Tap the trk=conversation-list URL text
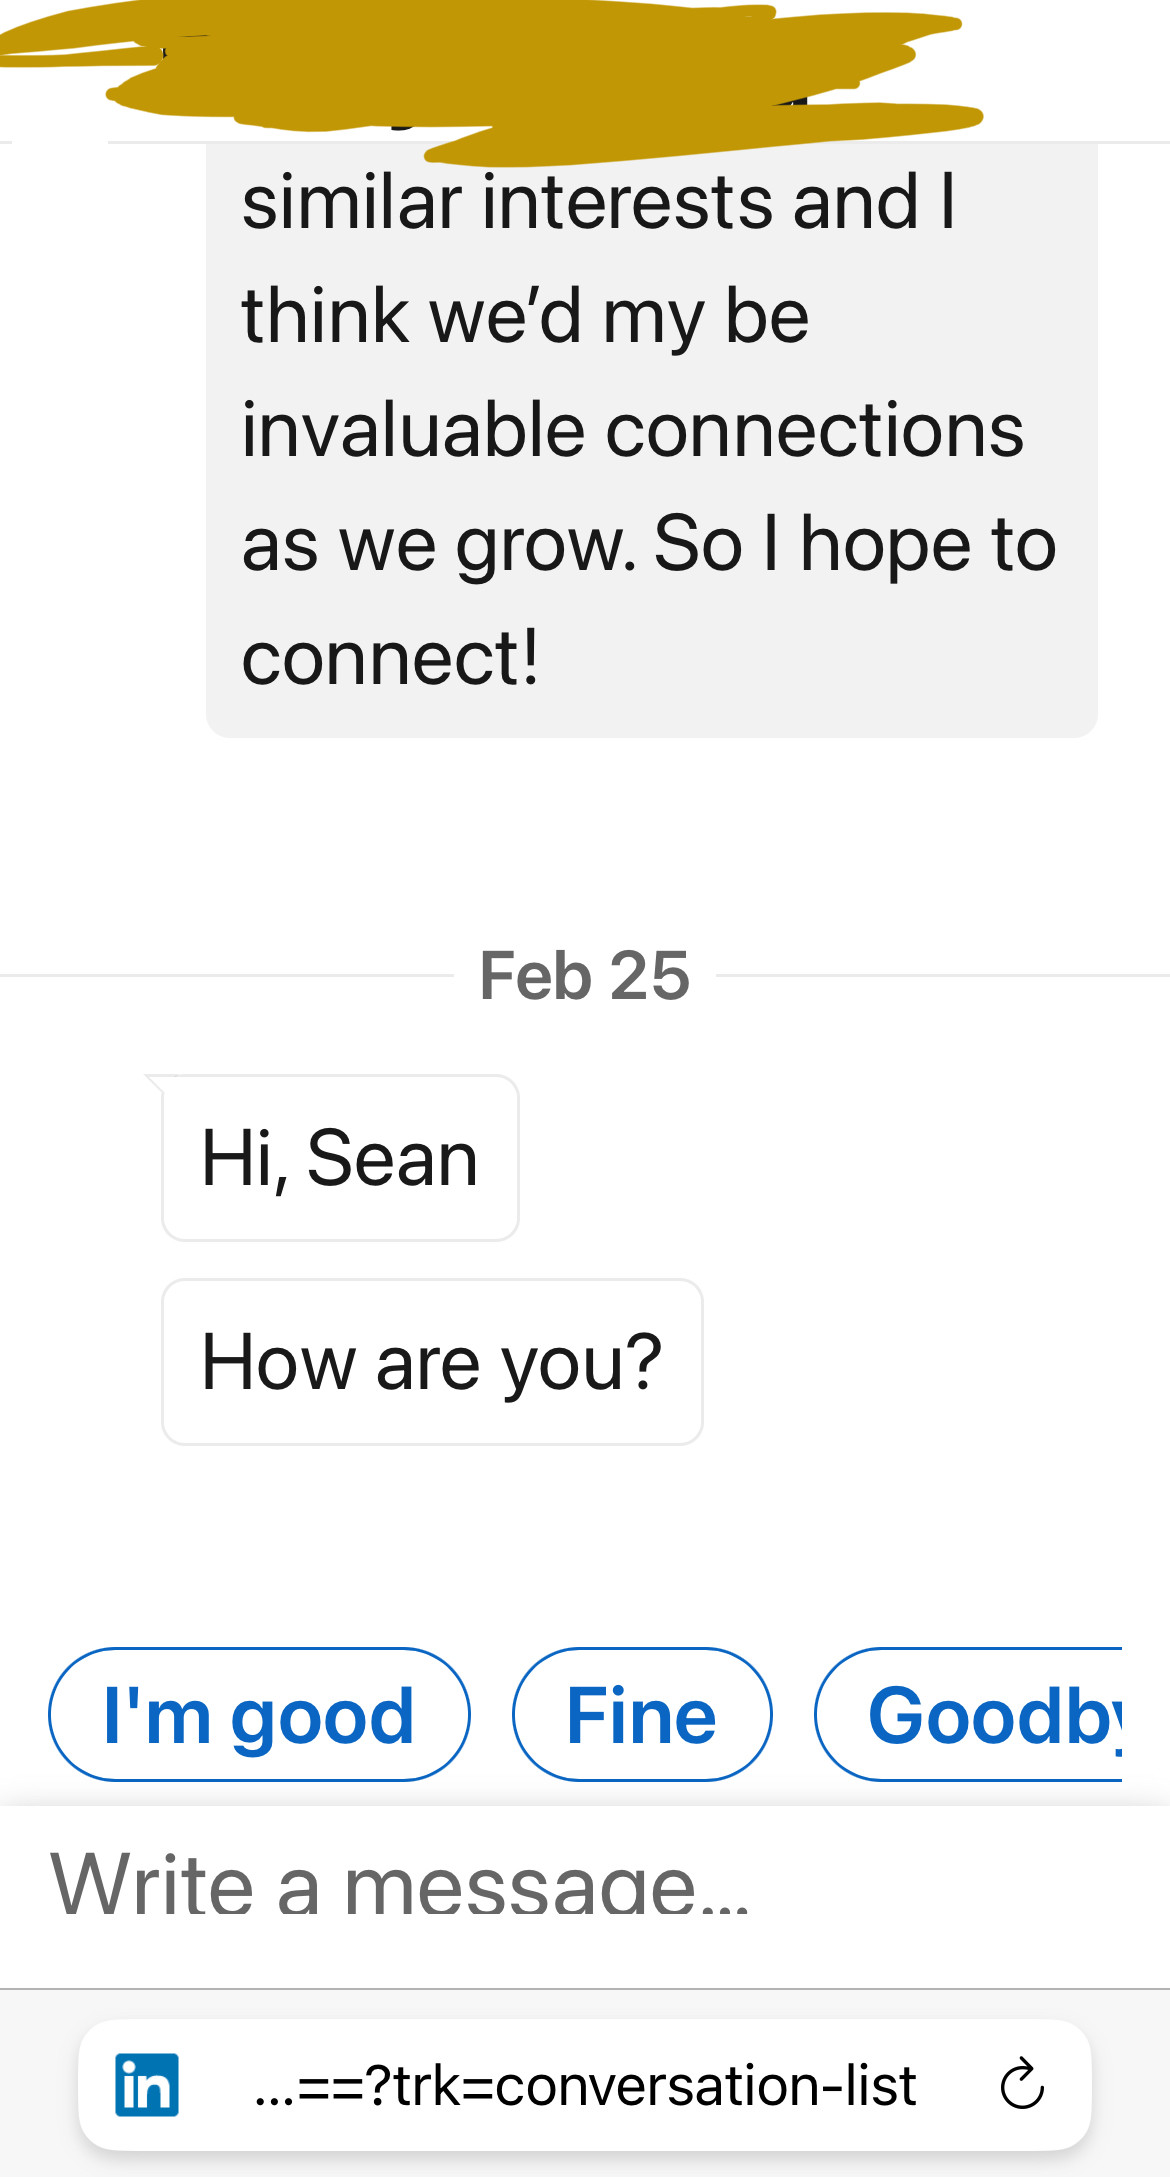 point(585,2085)
